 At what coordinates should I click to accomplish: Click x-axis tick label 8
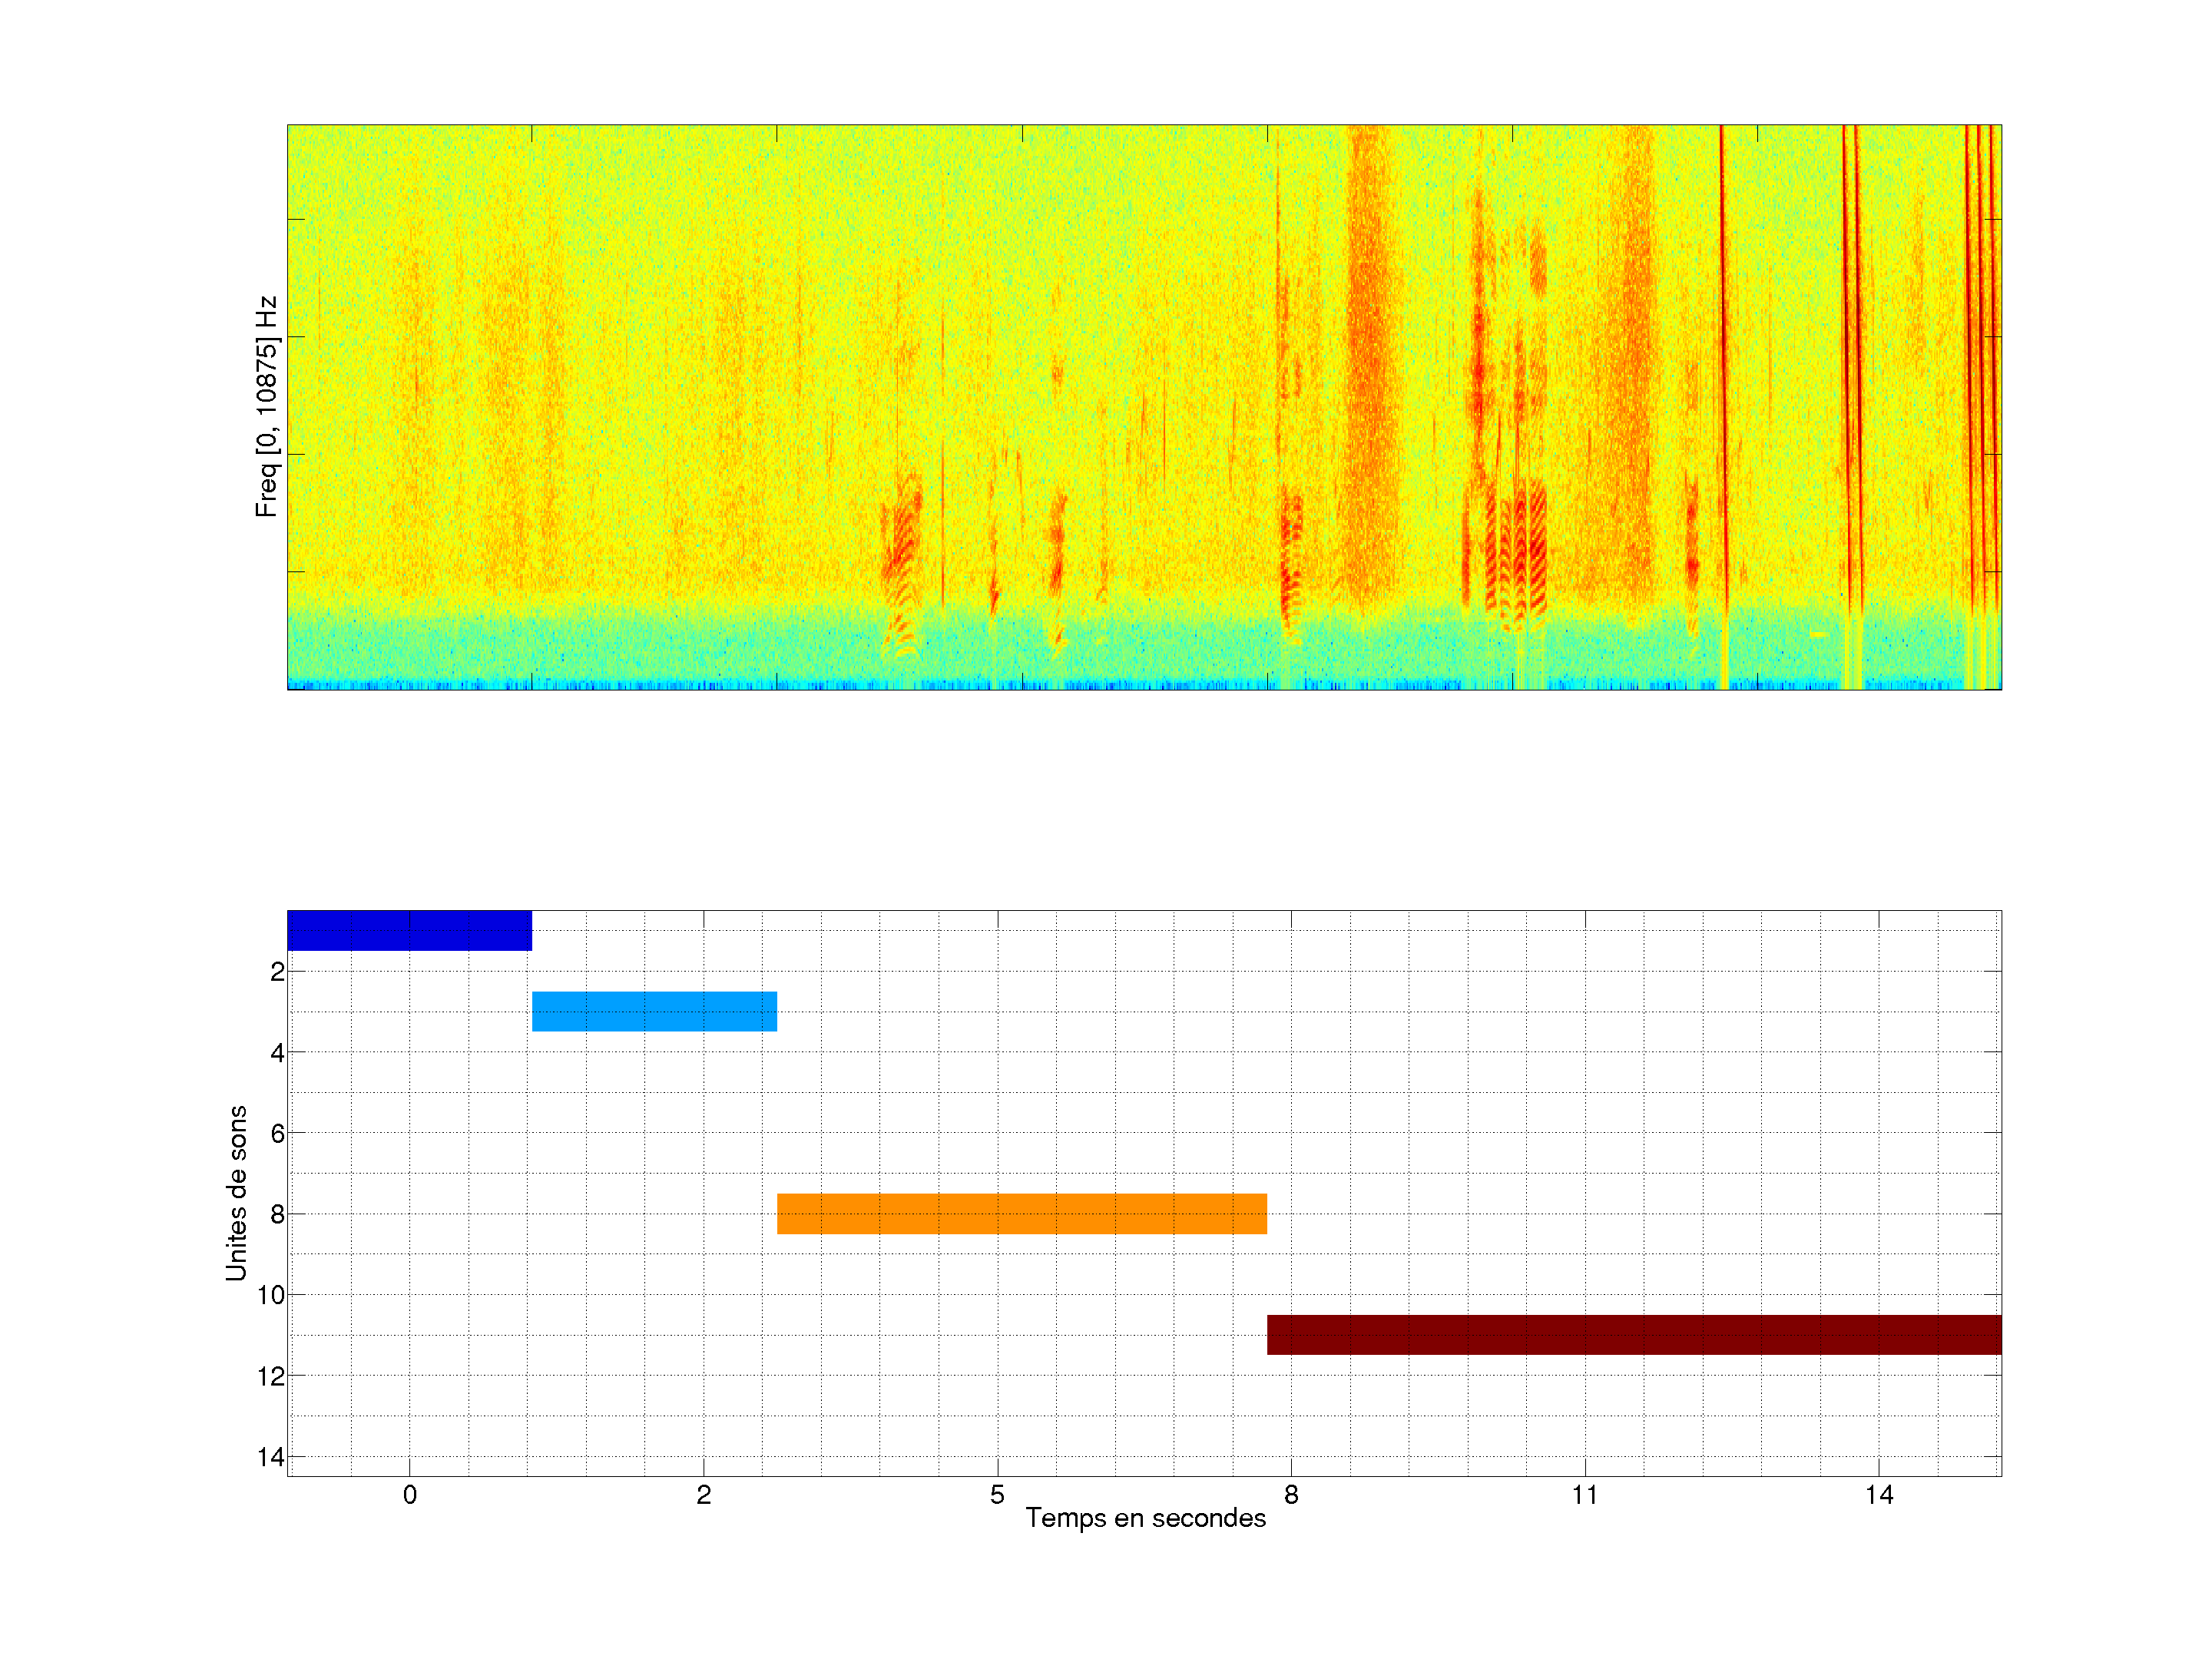click(1291, 1495)
